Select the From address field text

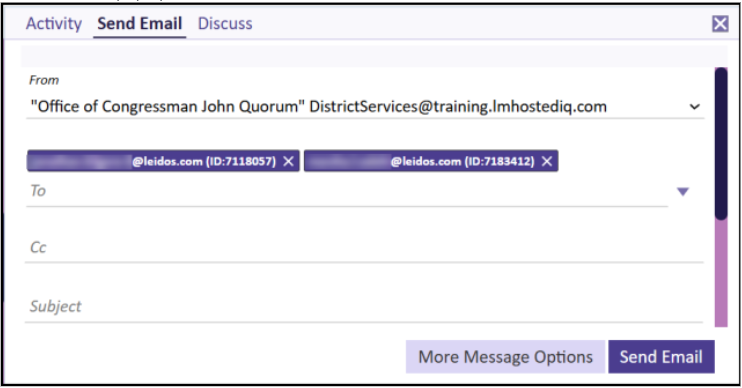(x=318, y=106)
